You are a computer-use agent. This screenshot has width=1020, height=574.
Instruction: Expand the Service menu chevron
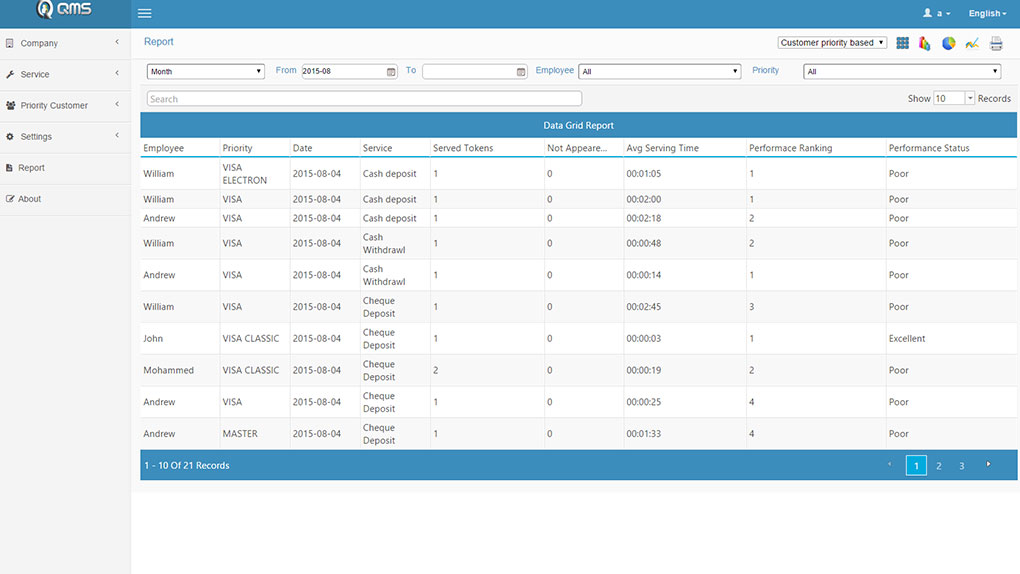[x=117, y=73]
